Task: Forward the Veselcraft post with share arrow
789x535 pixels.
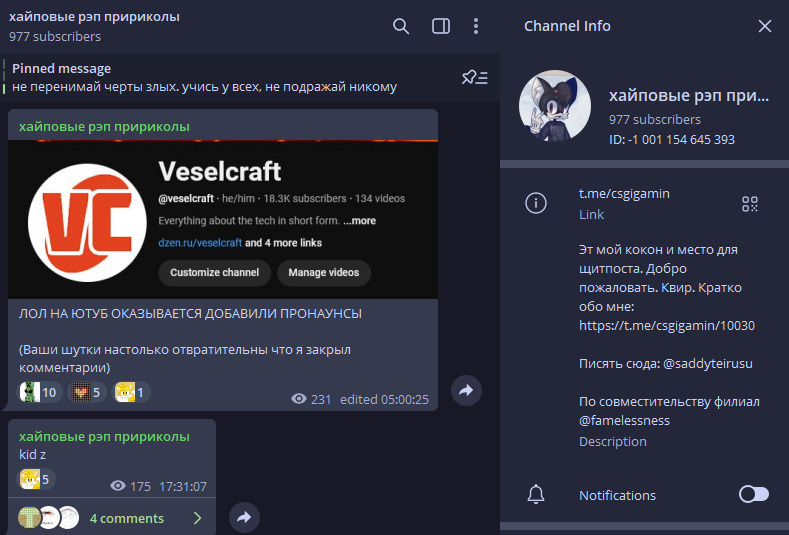Action: coord(466,391)
